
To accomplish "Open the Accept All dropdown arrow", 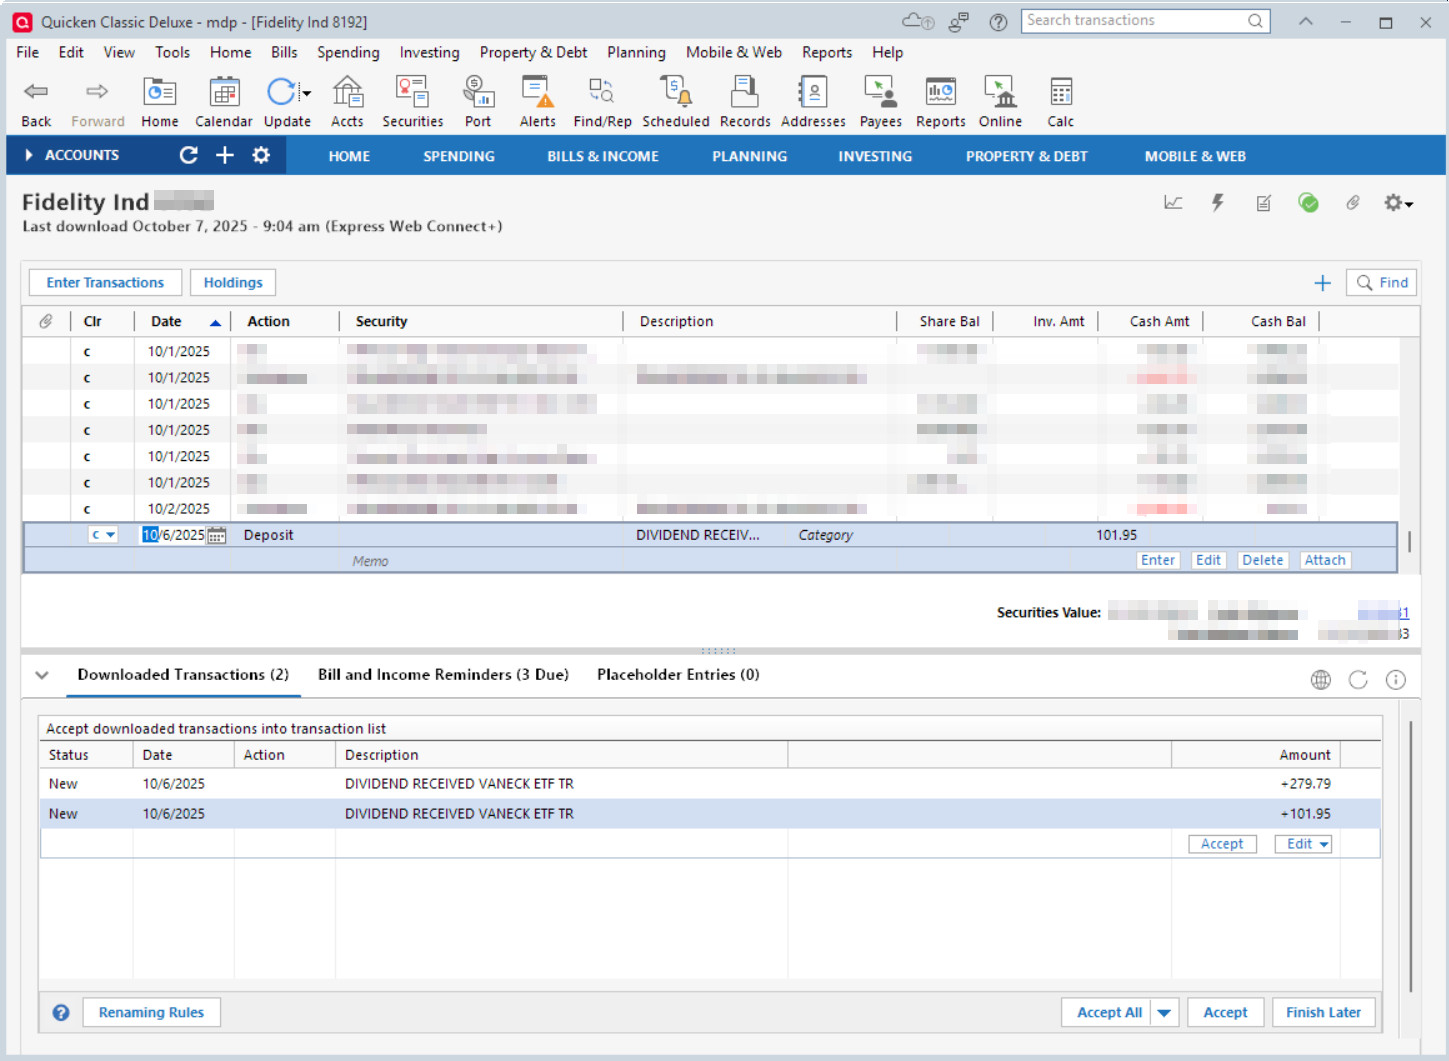I will pyautogui.click(x=1164, y=1012).
